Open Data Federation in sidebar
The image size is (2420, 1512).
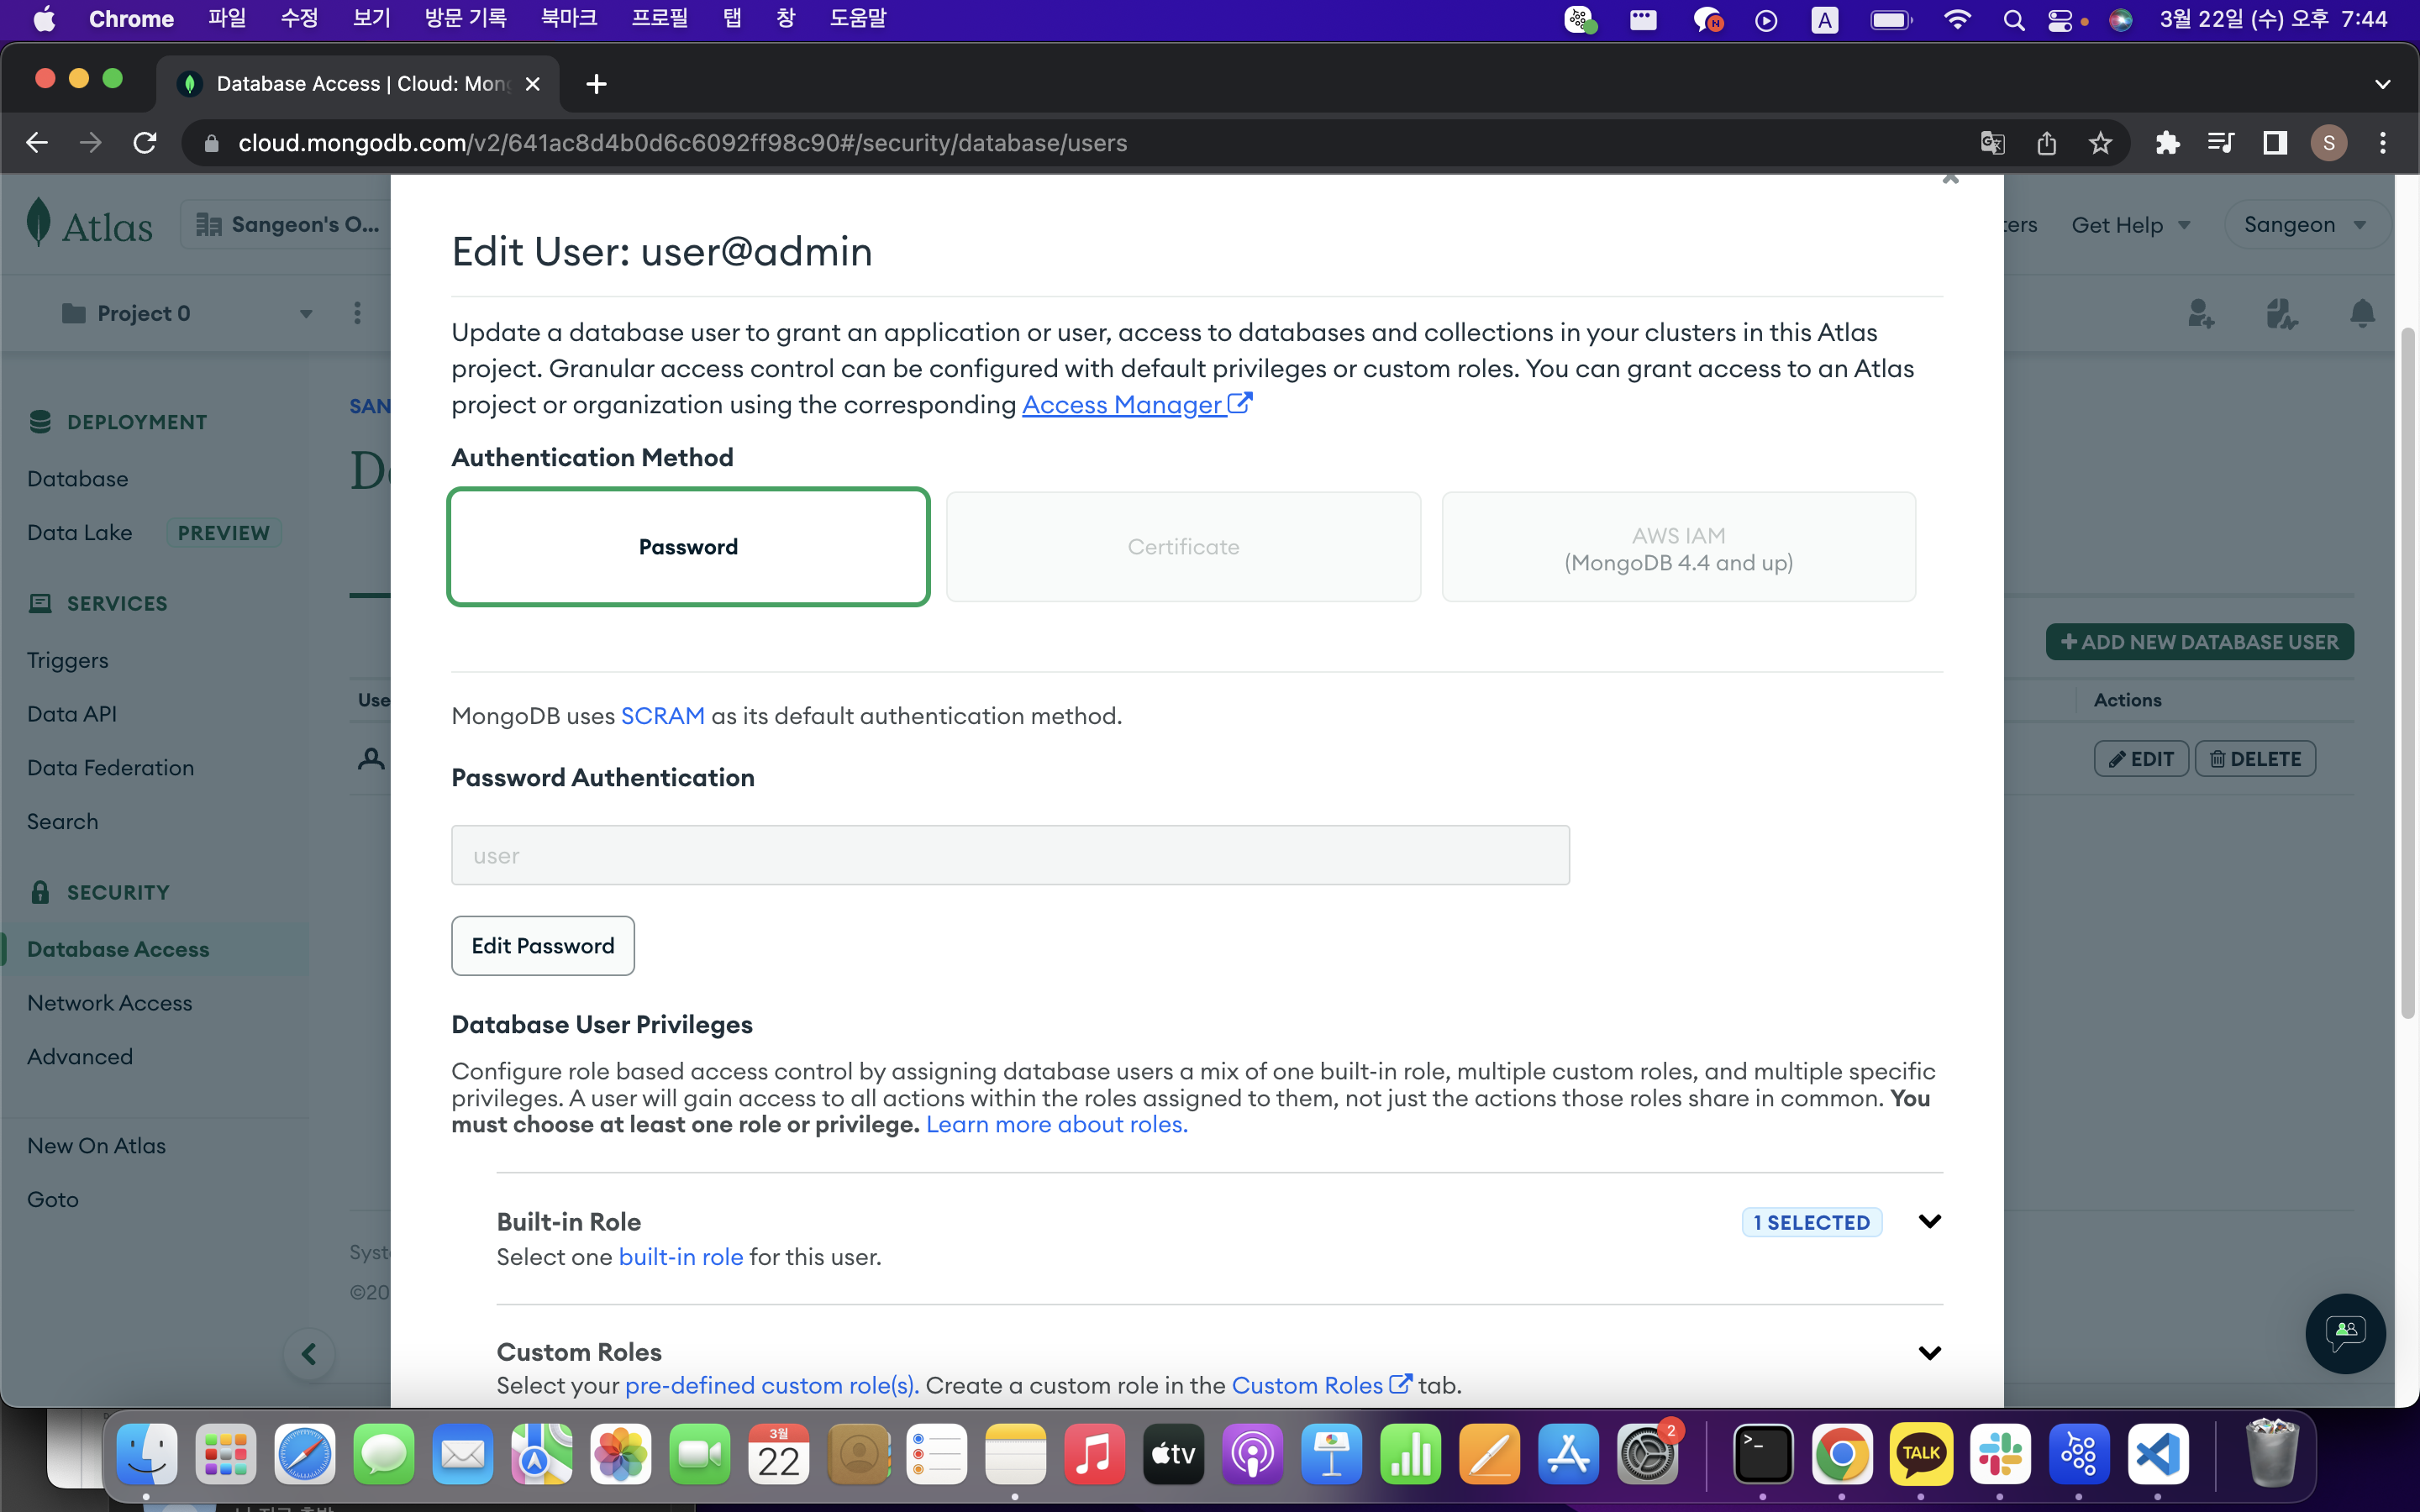(111, 768)
